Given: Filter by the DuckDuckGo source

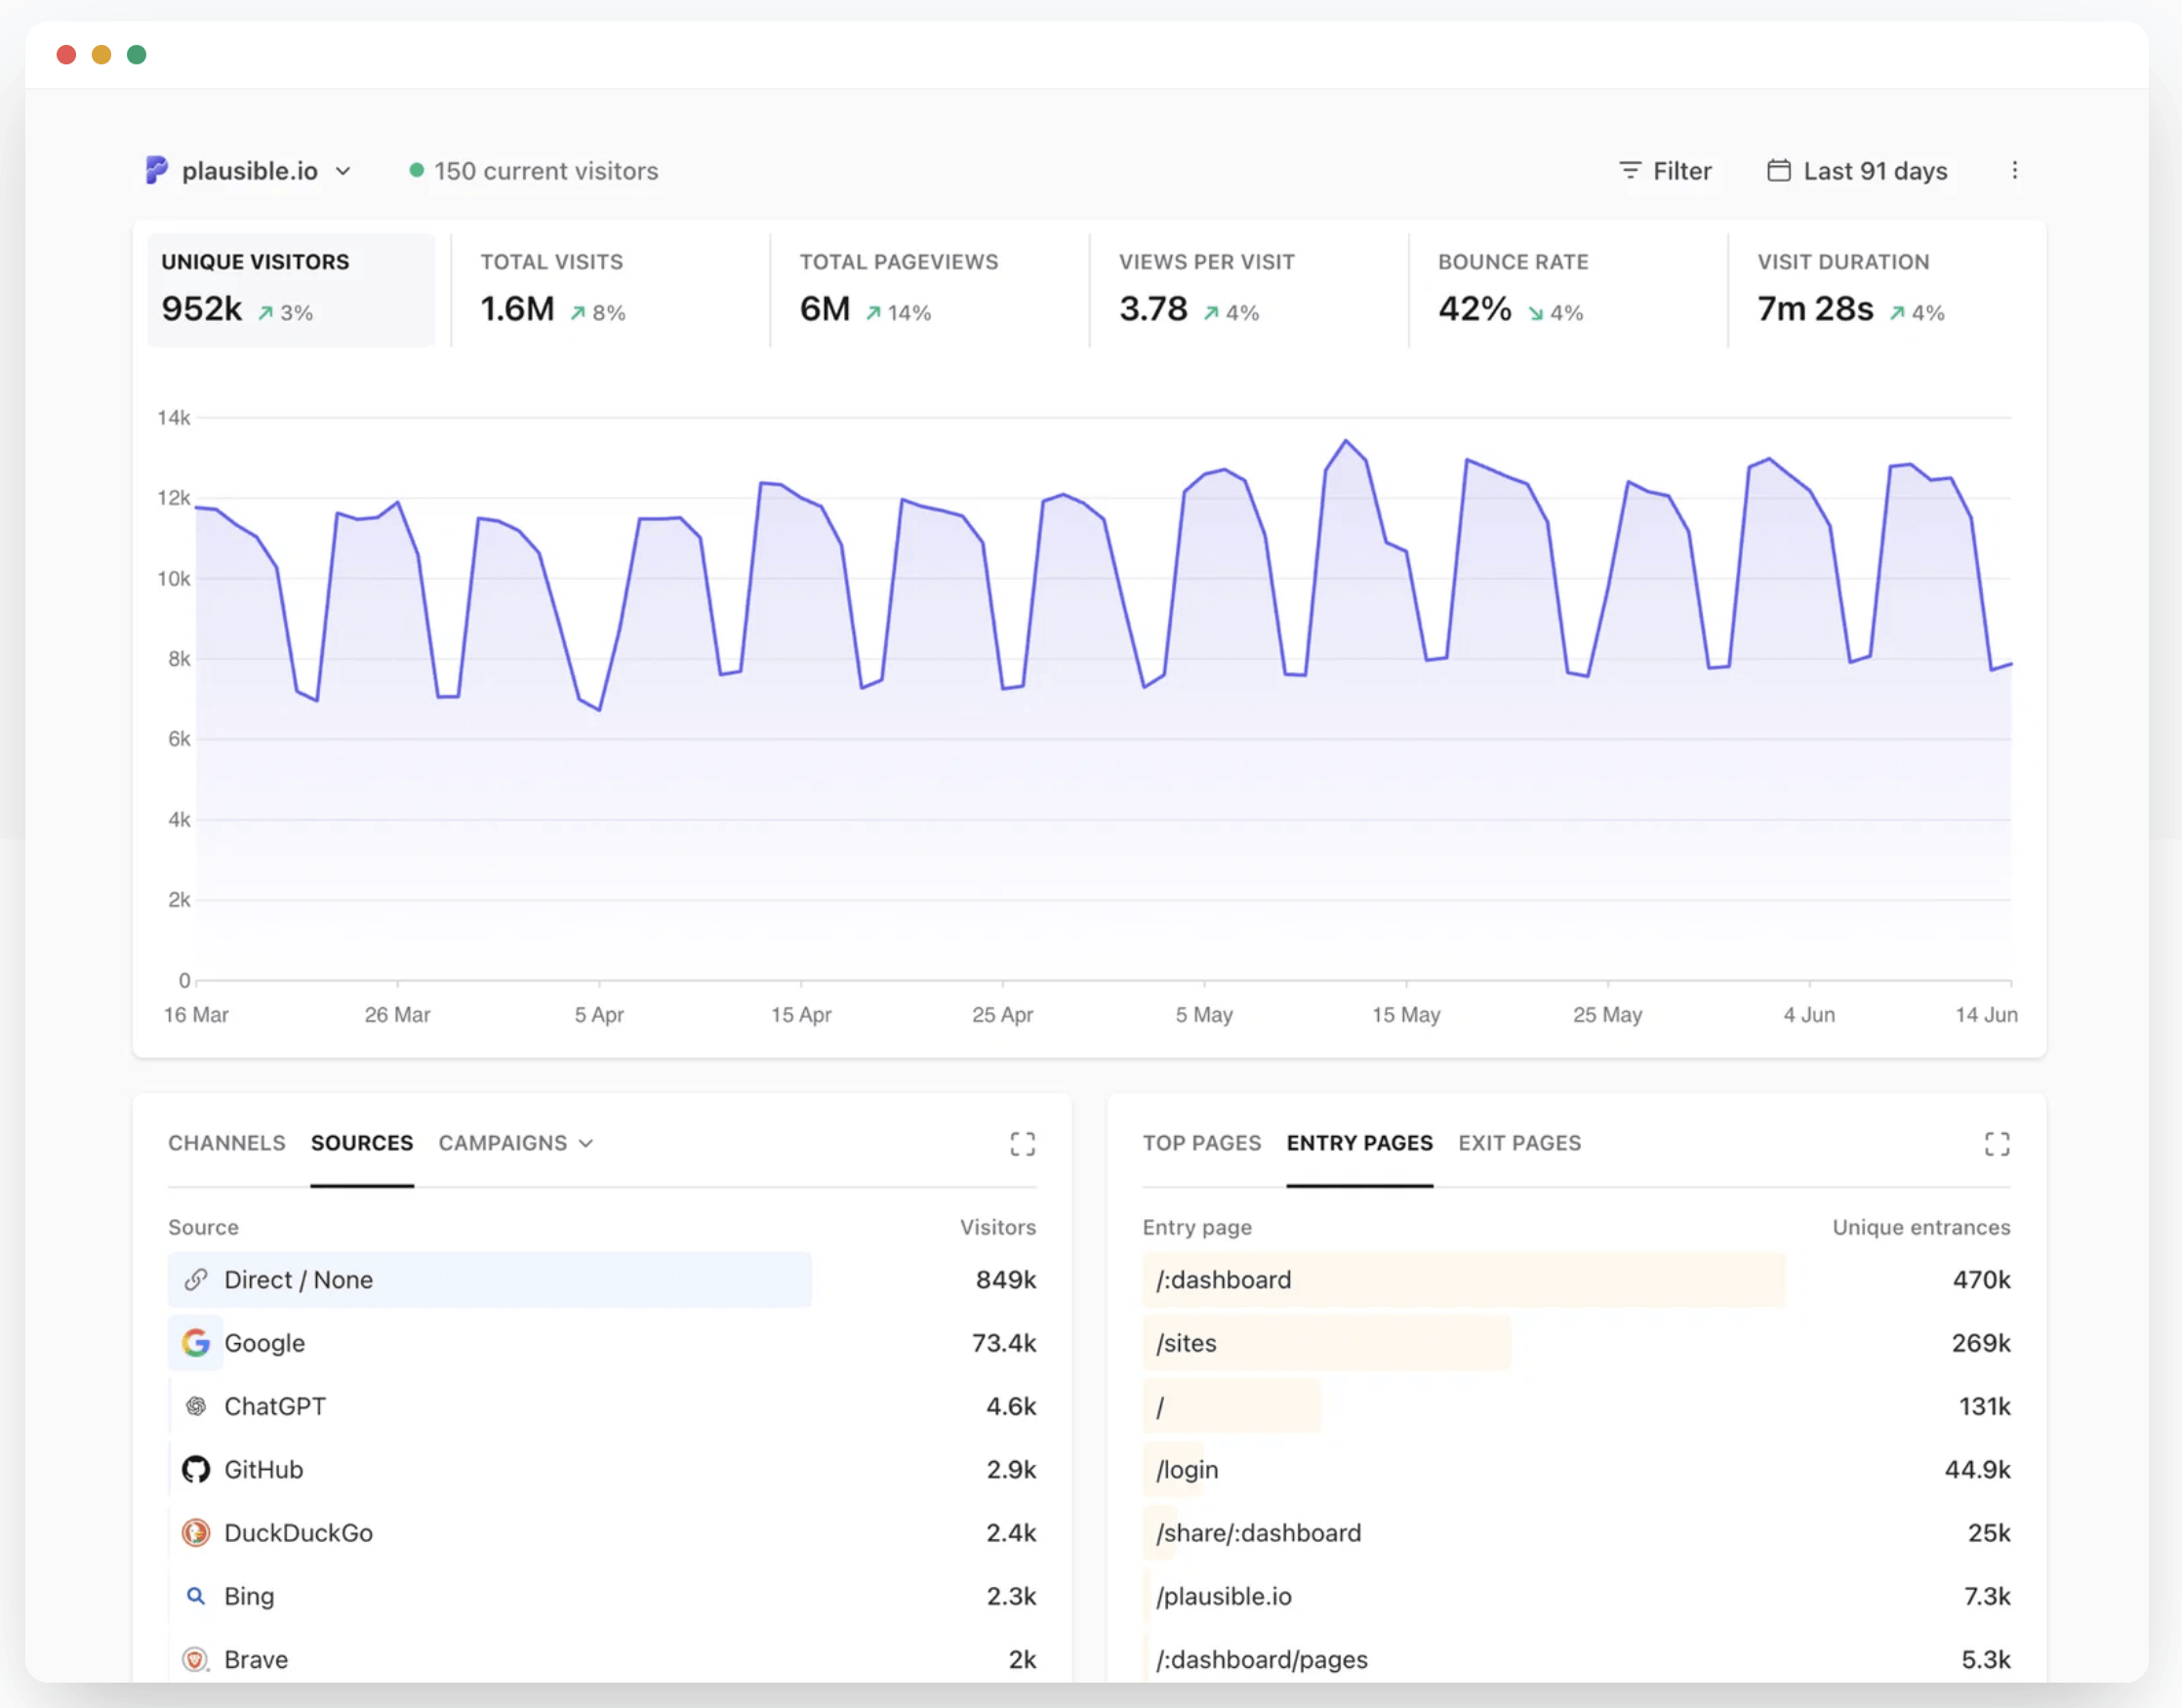Looking at the screenshot, I should tap(602, 1532).
